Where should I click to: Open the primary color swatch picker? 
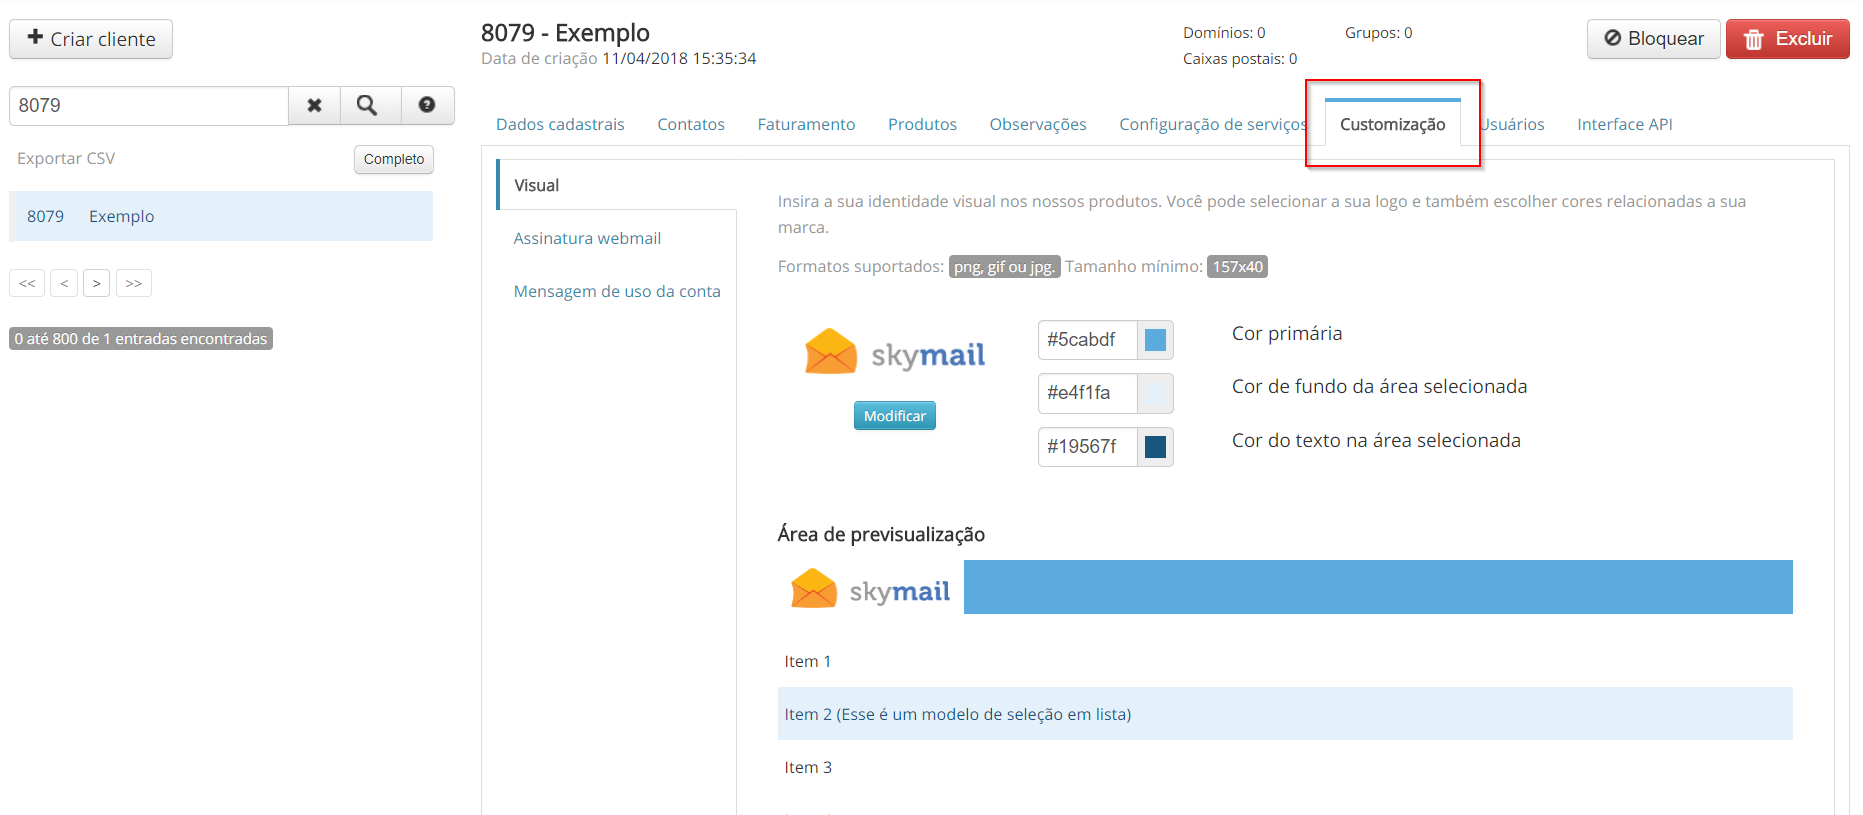(1155, 340)
